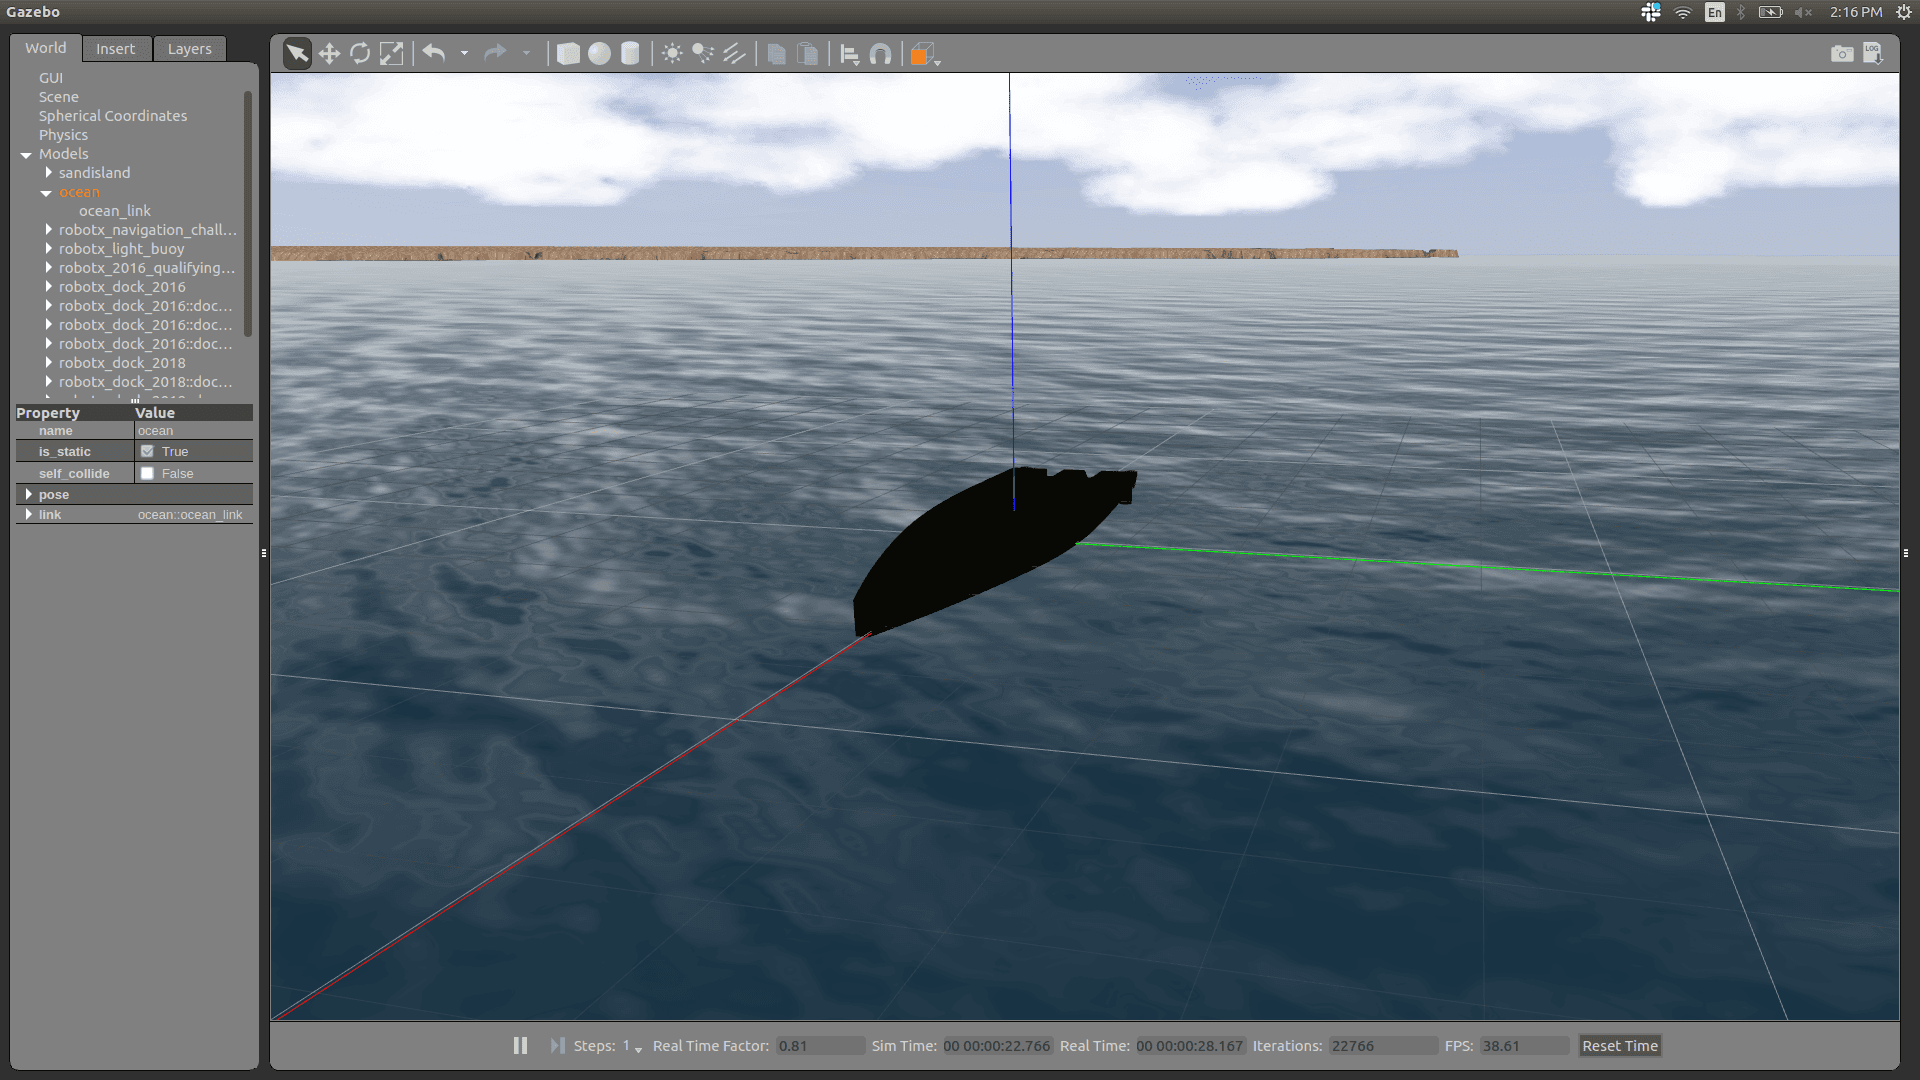
Task: Click the Reset Time button
Action: pos(1619,1046)
